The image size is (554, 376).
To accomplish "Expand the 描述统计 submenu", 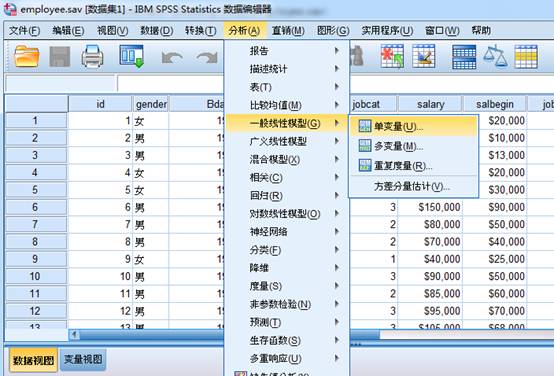I will (286, 69).
